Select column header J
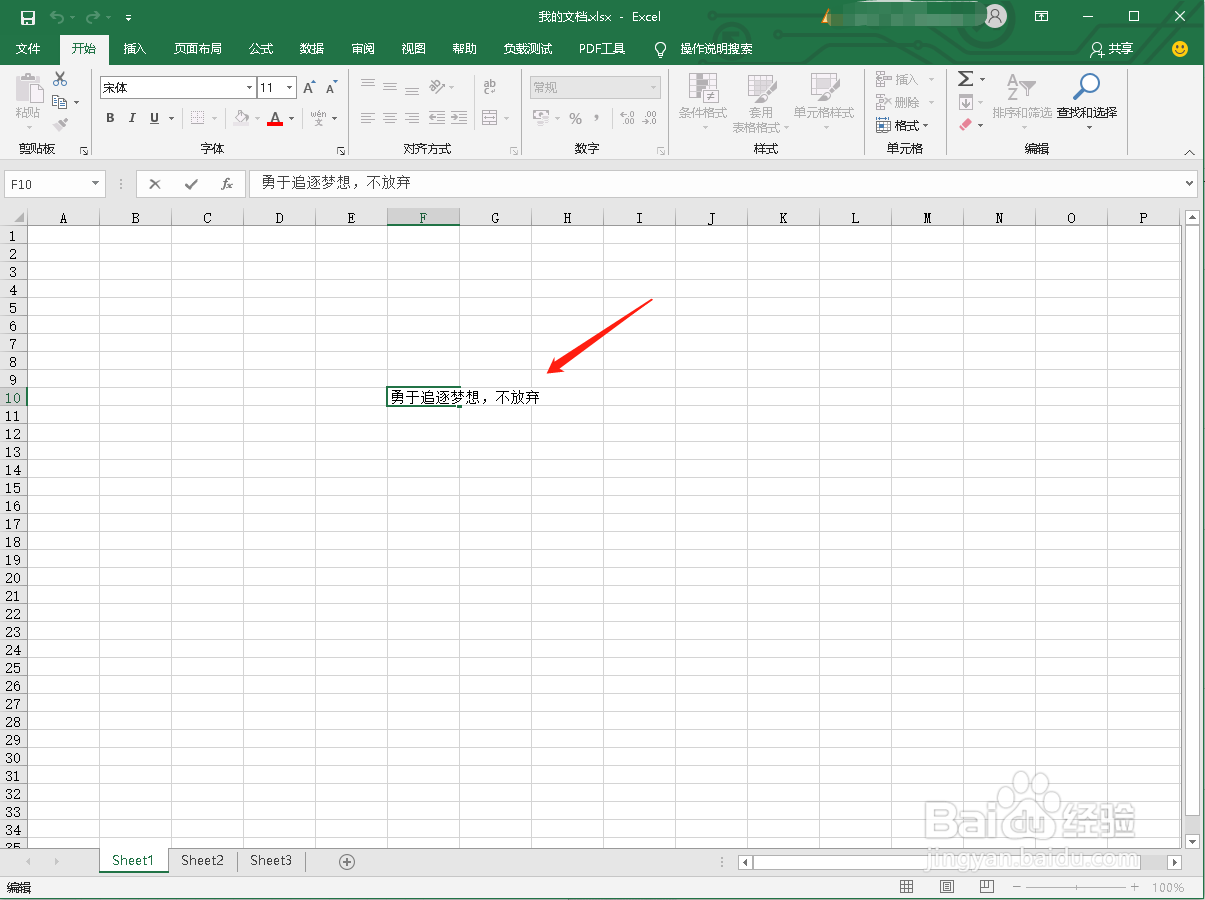 click(x=711, y=218)
